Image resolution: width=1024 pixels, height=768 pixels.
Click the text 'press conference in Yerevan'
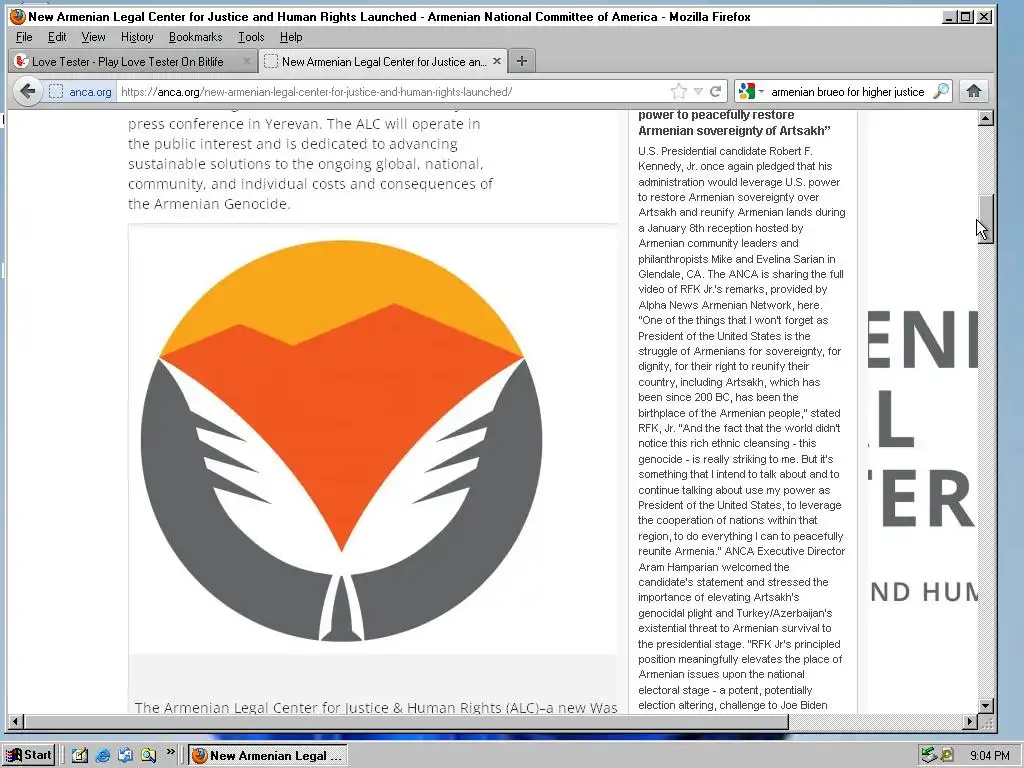[x=222, y=123]
